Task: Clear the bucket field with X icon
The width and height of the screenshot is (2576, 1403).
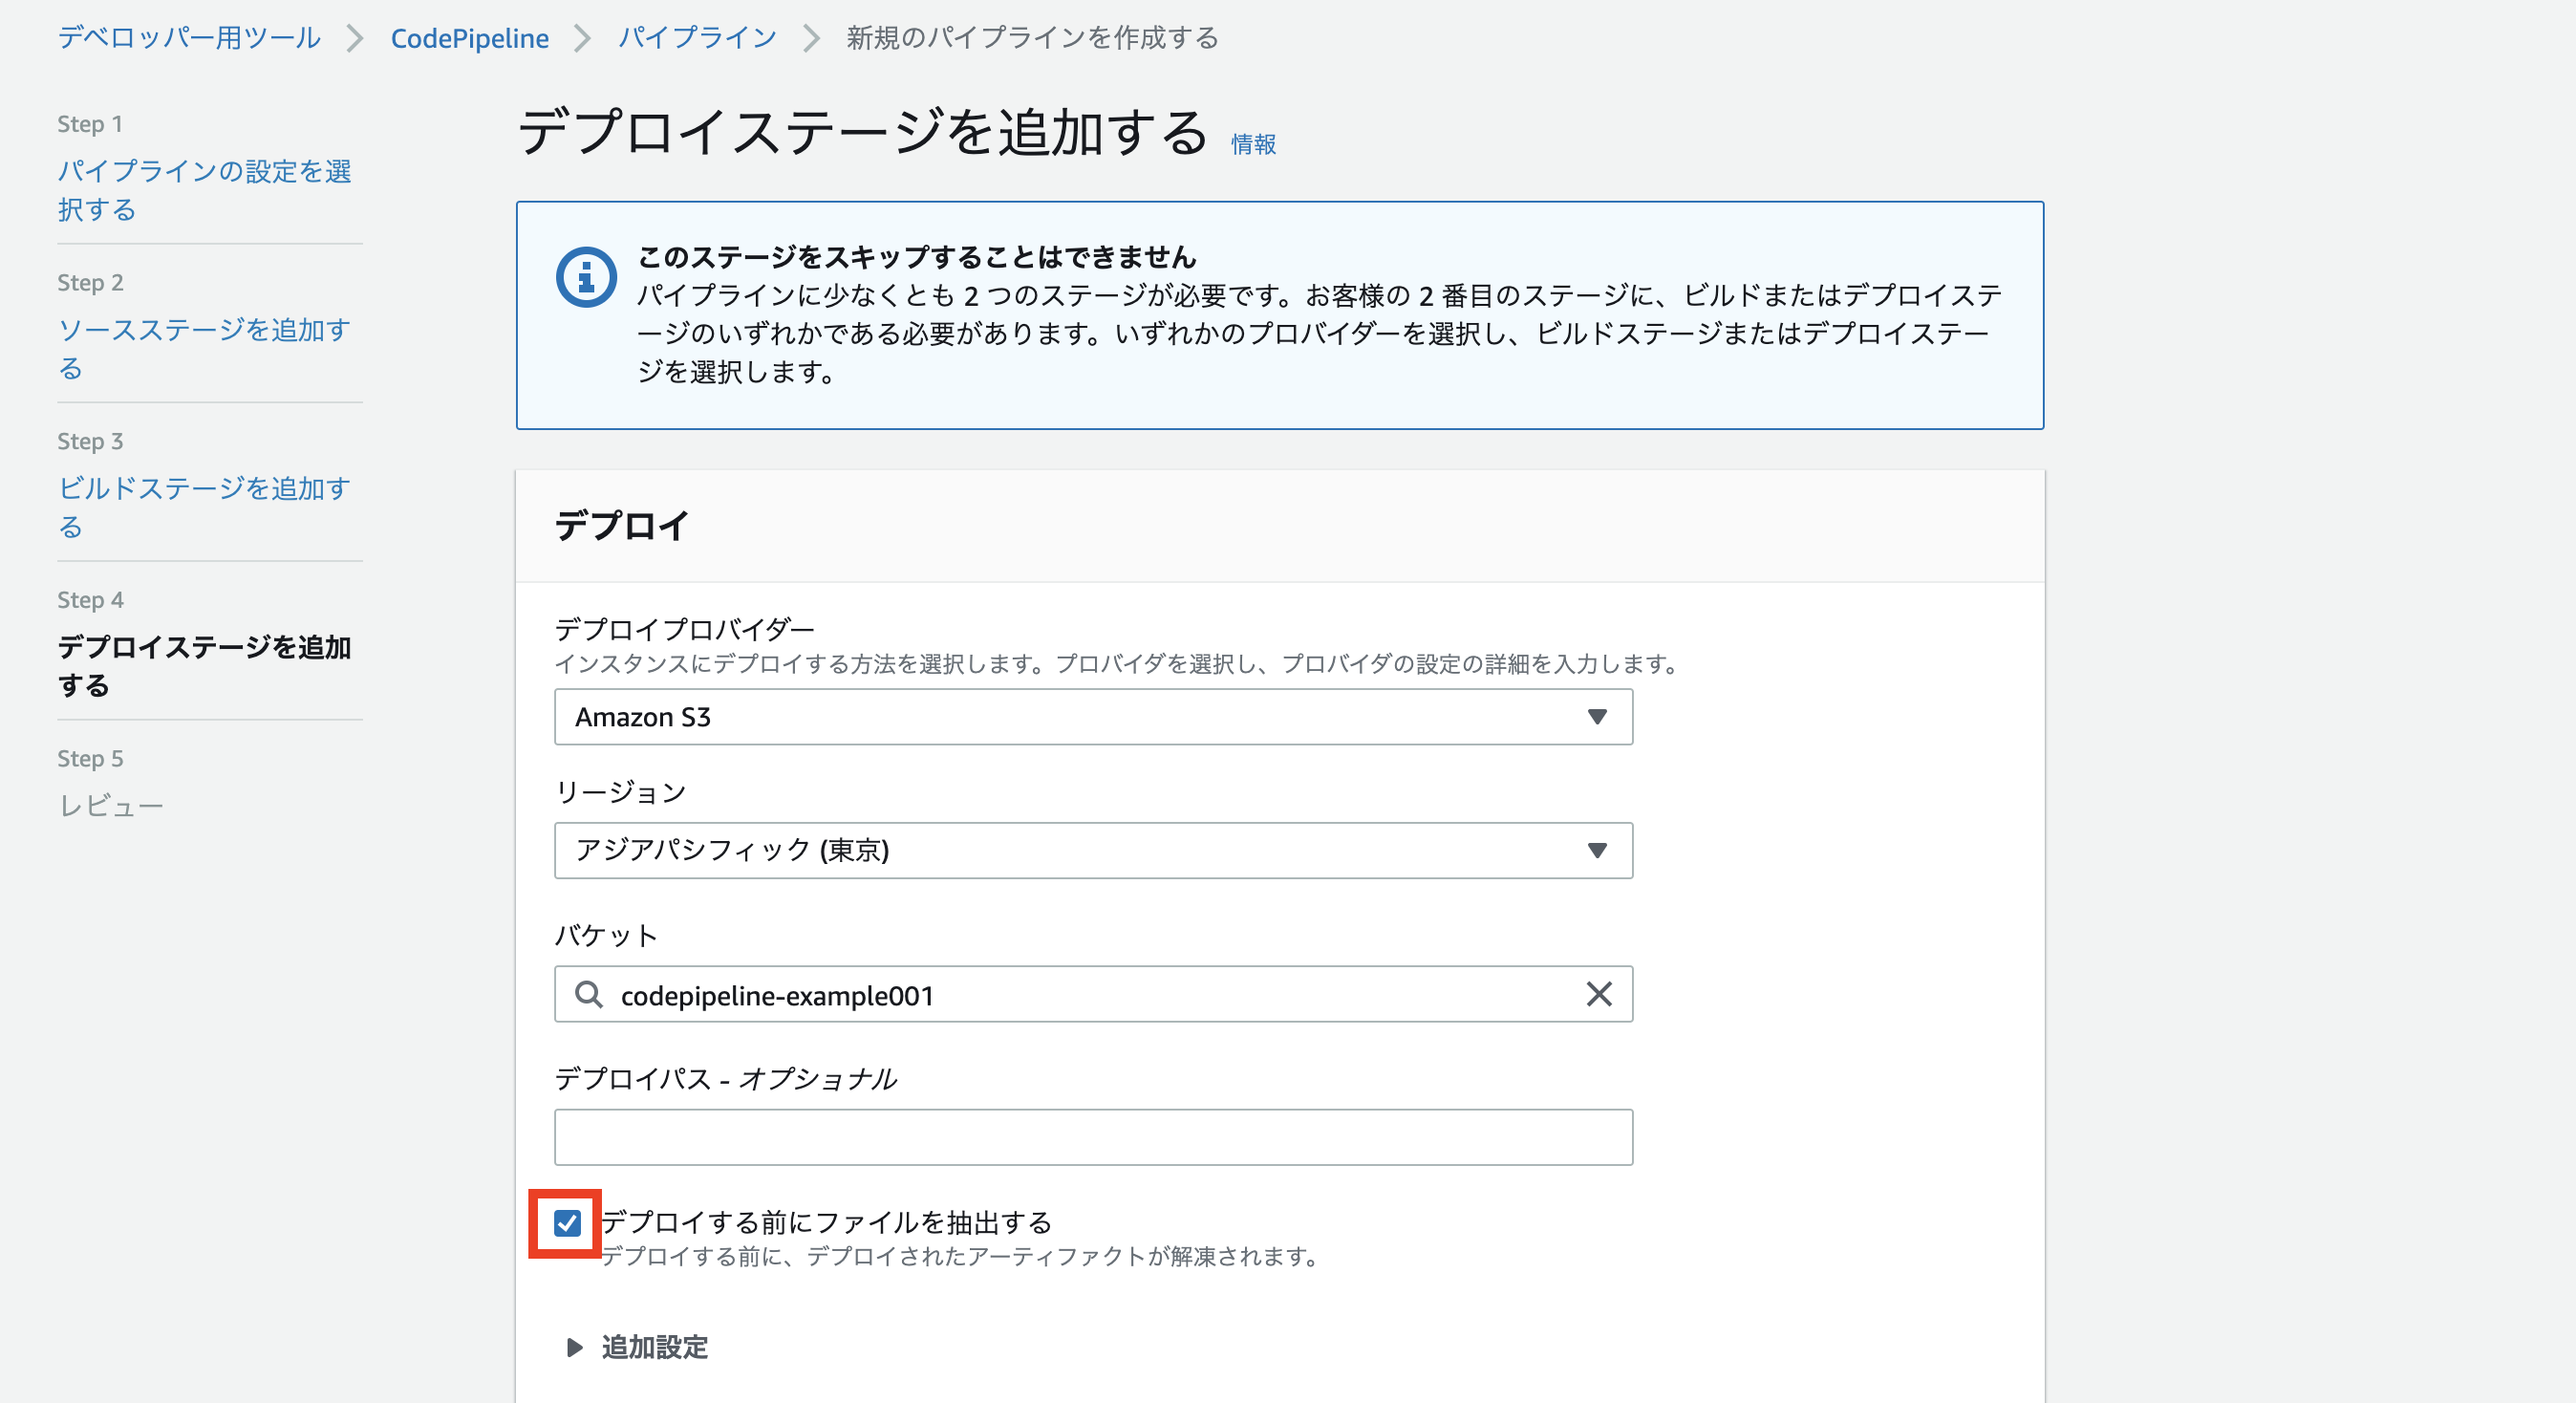Action: [1598, 994]
